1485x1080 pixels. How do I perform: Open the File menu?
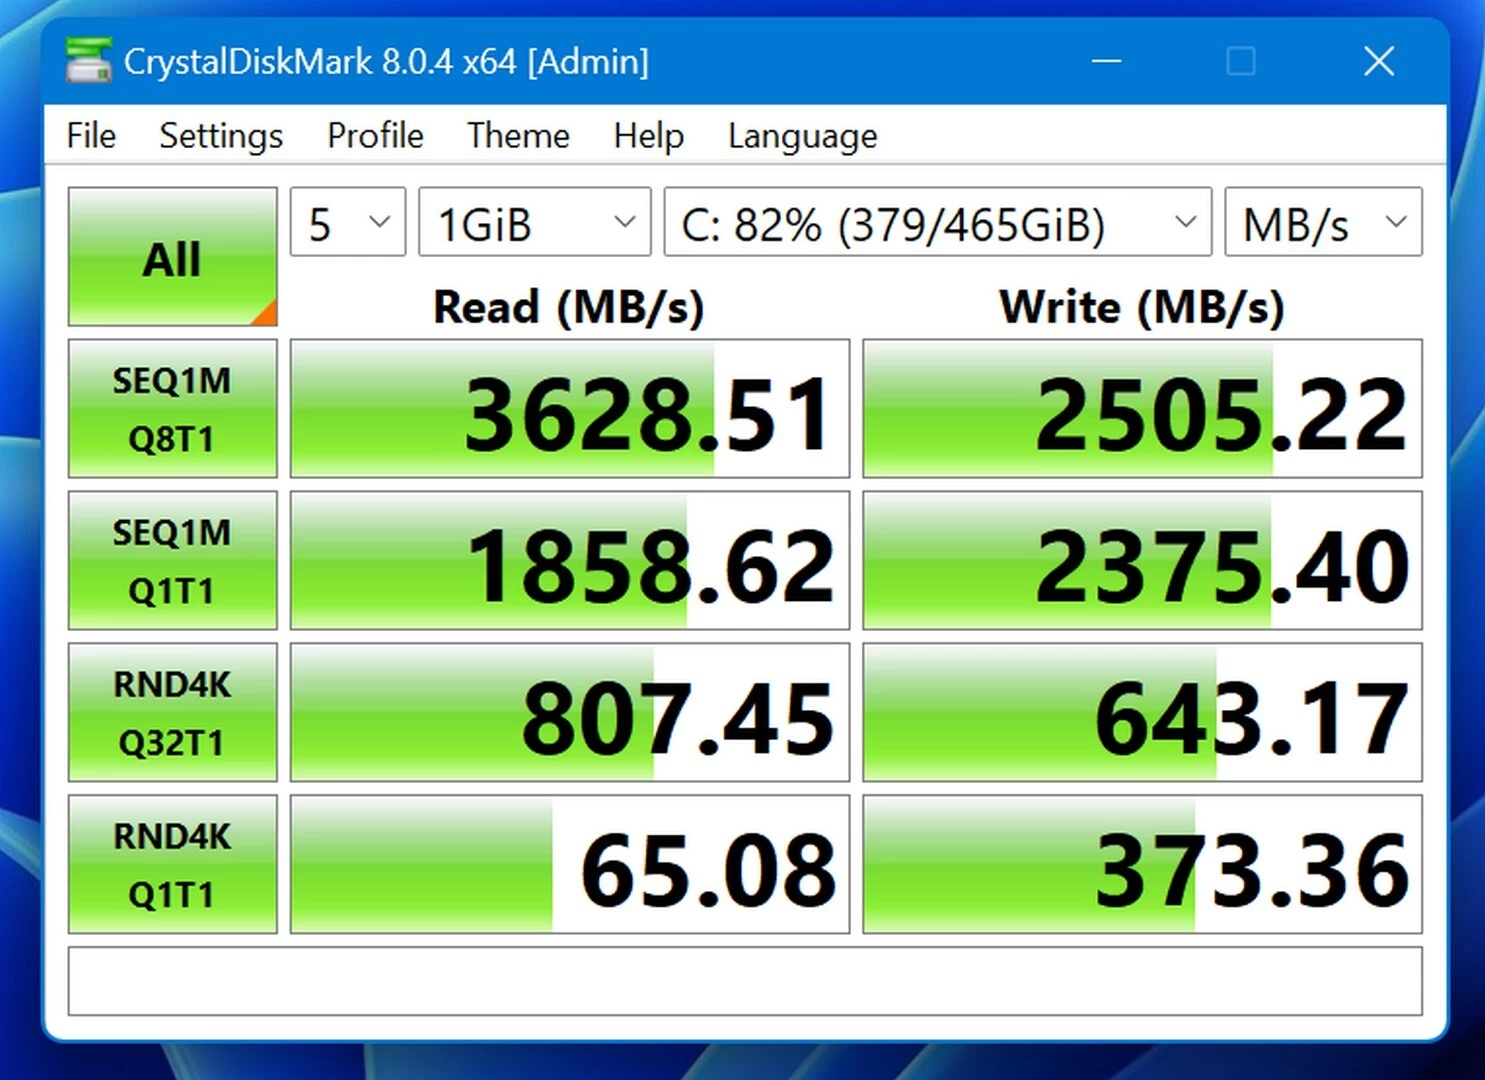click(91, 136)
